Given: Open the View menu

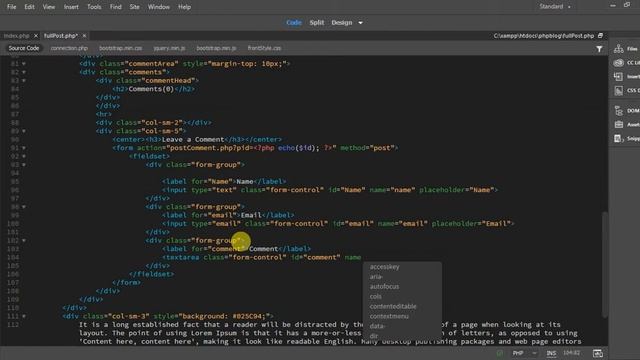Looking at the screenshot, I should tap(49, 7).
